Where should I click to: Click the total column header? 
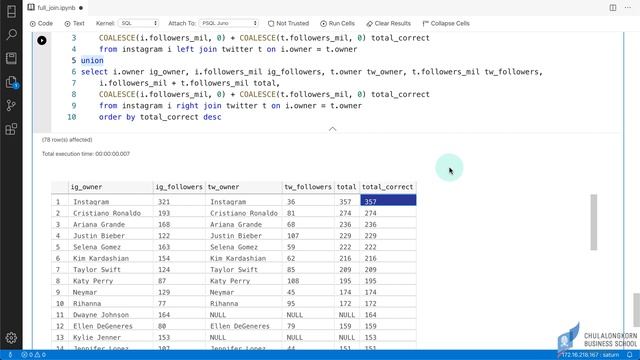point(347,187)
